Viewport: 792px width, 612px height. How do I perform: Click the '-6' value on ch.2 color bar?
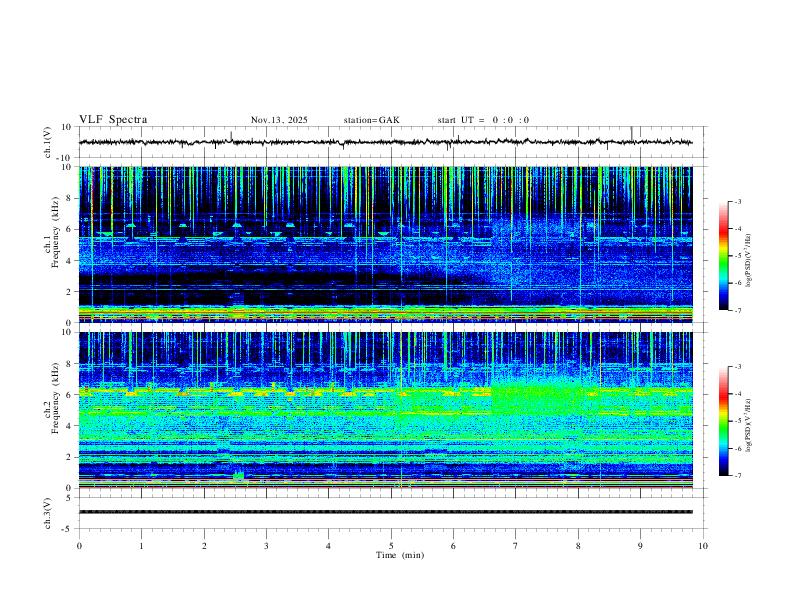coord(738,448)
